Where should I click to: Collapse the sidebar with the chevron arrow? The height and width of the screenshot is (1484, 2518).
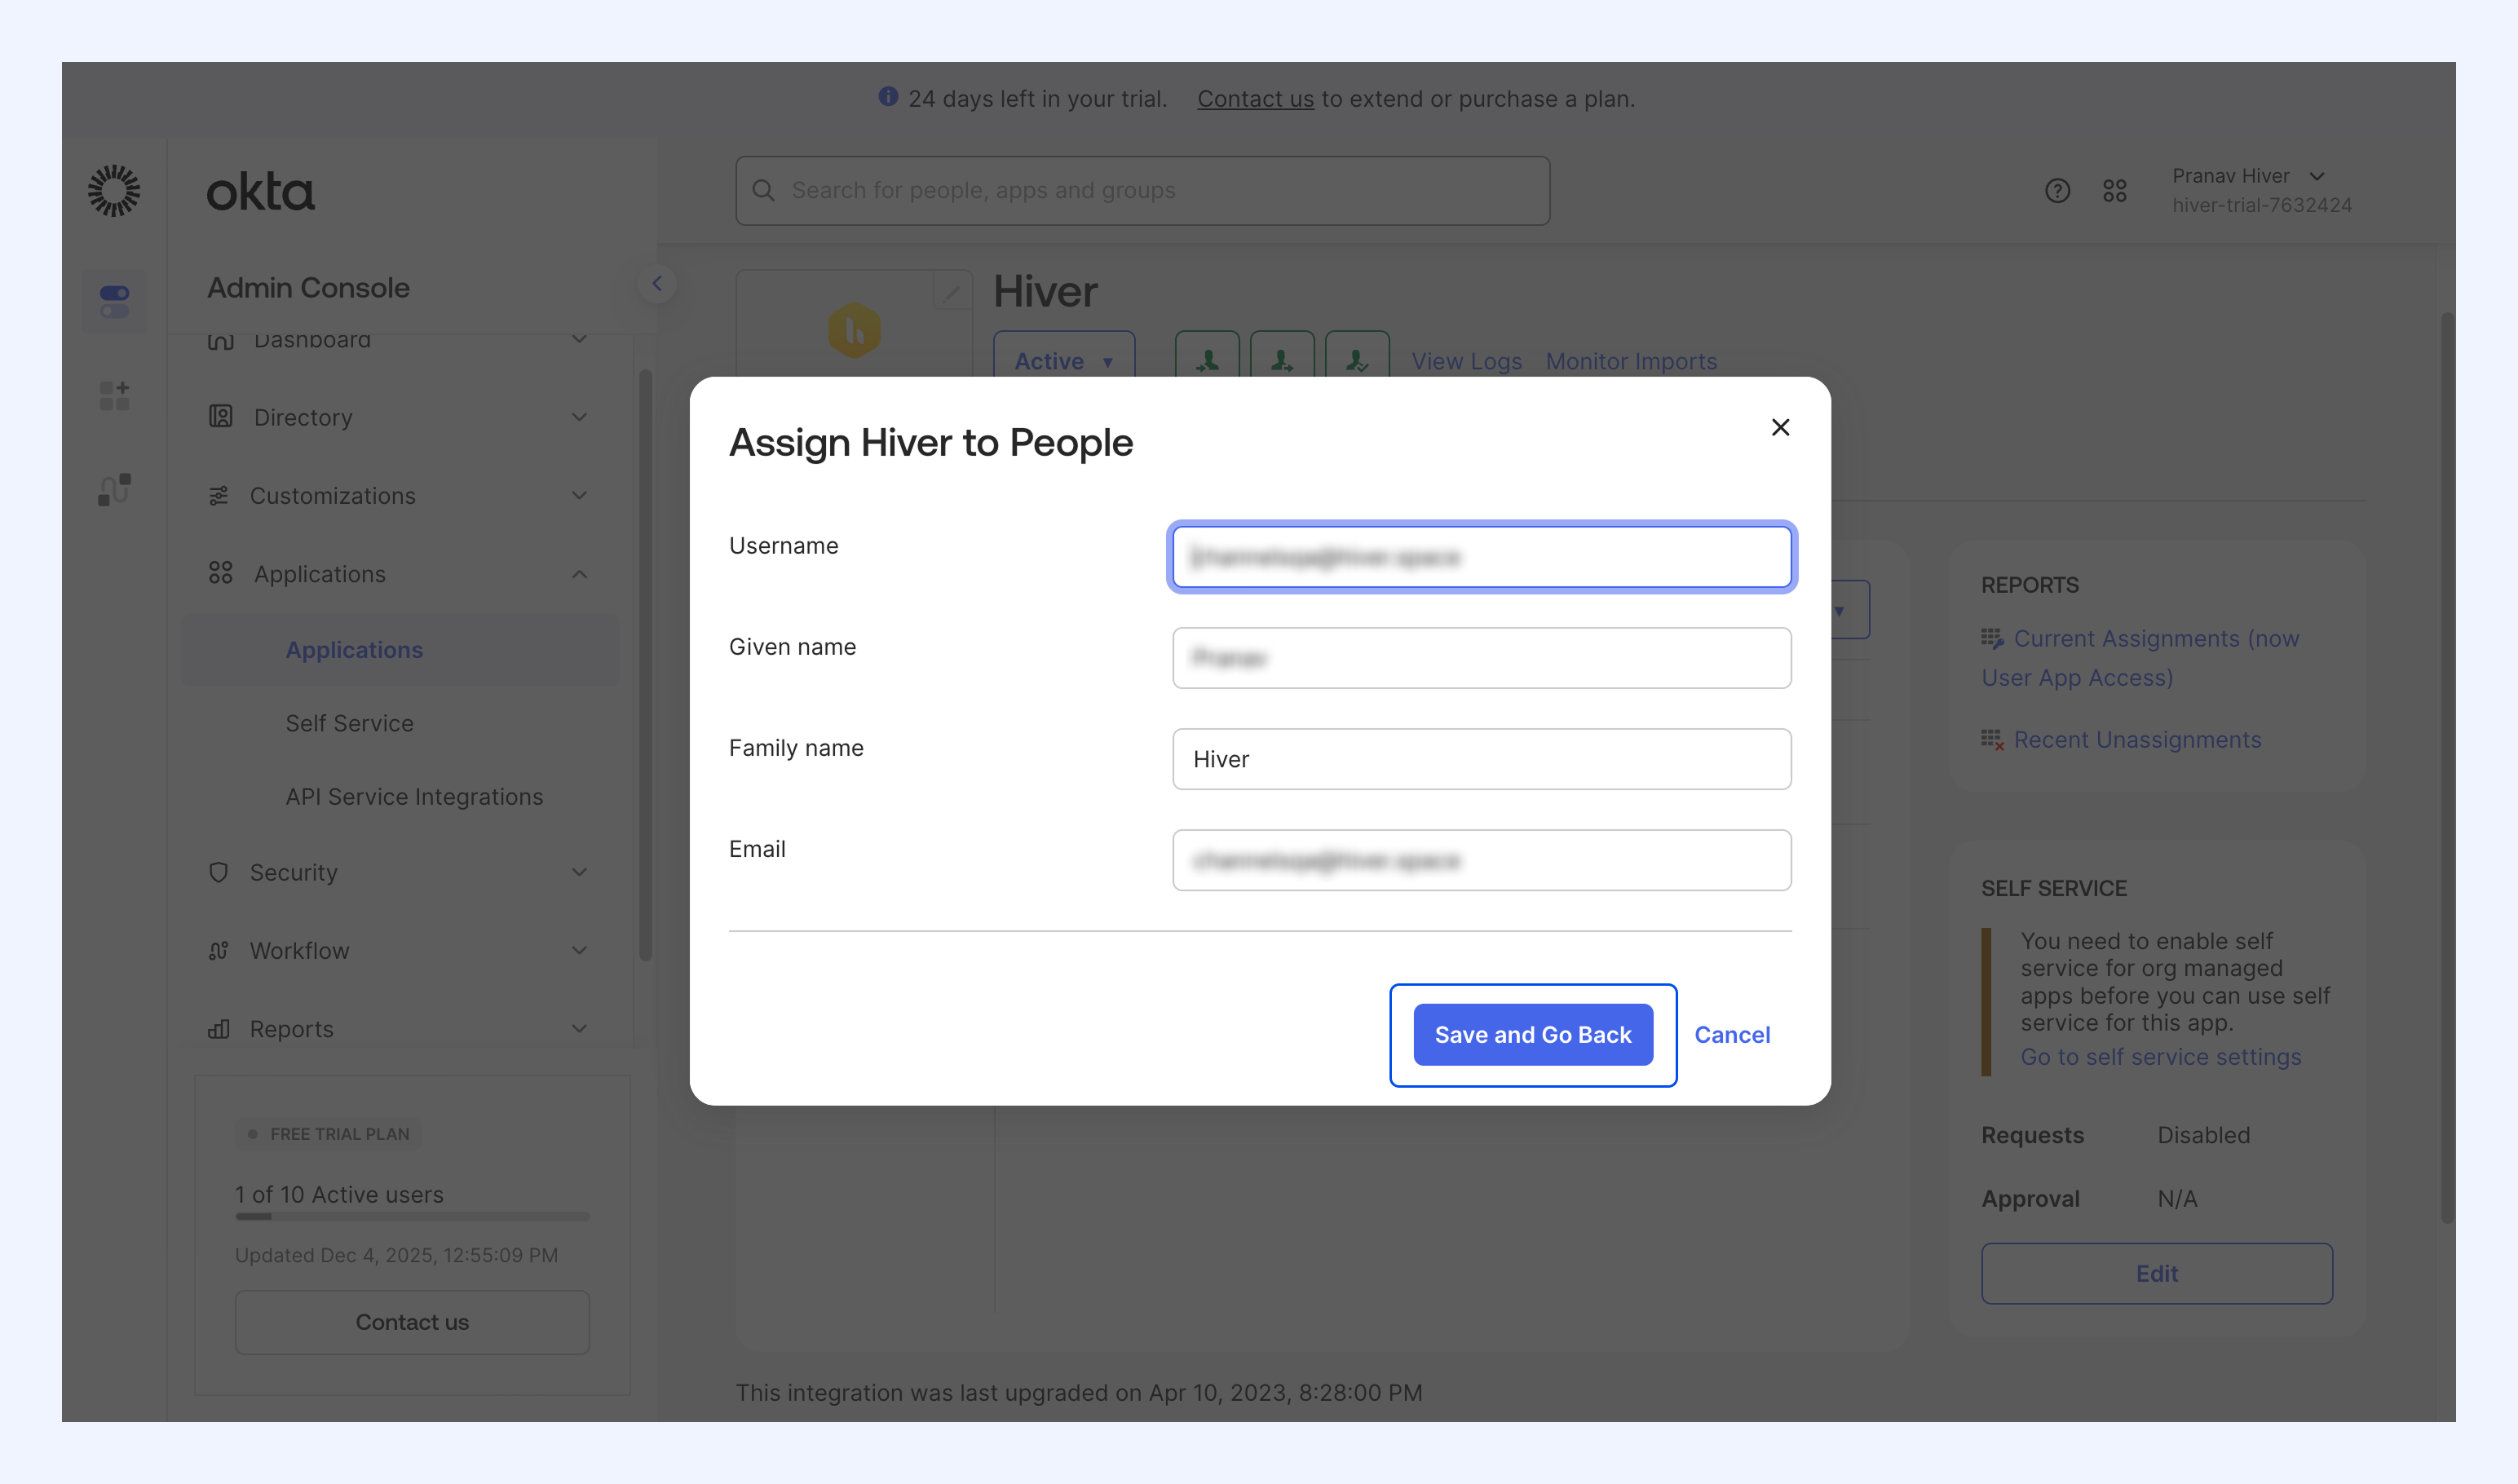pyautogui.click(x=657, y=283)
